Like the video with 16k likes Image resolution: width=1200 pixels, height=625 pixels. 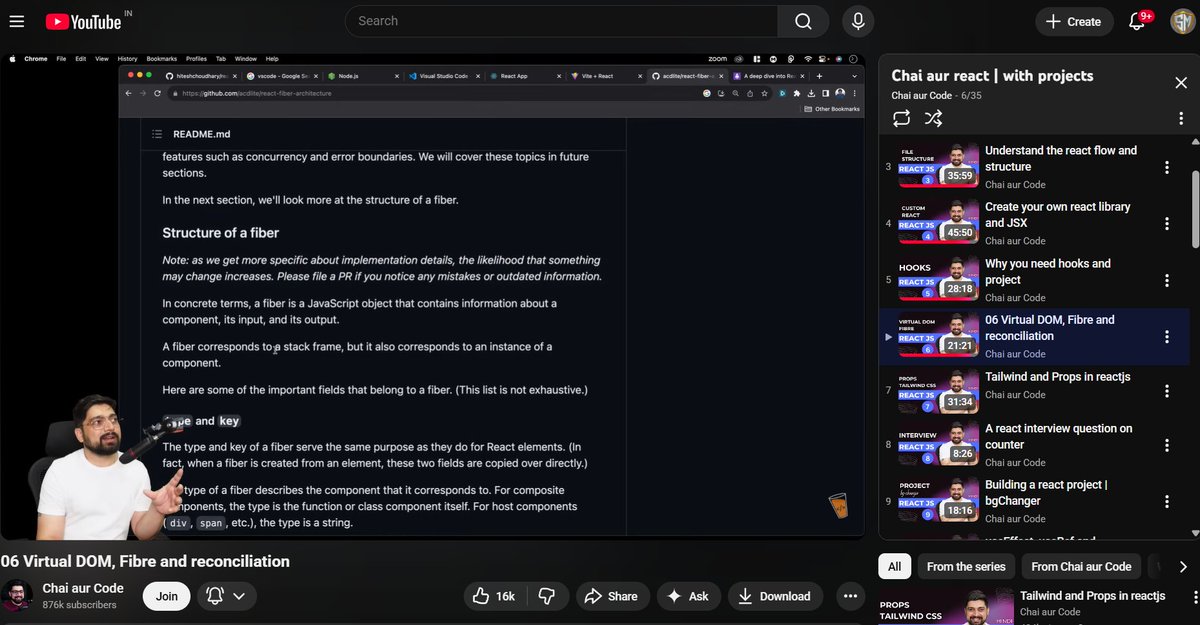tap(494, 596)
